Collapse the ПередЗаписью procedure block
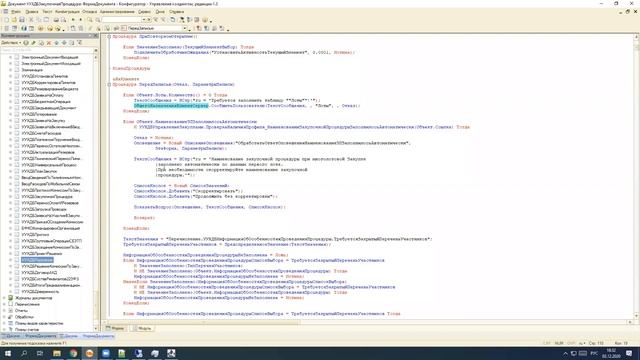 point(109,84)
